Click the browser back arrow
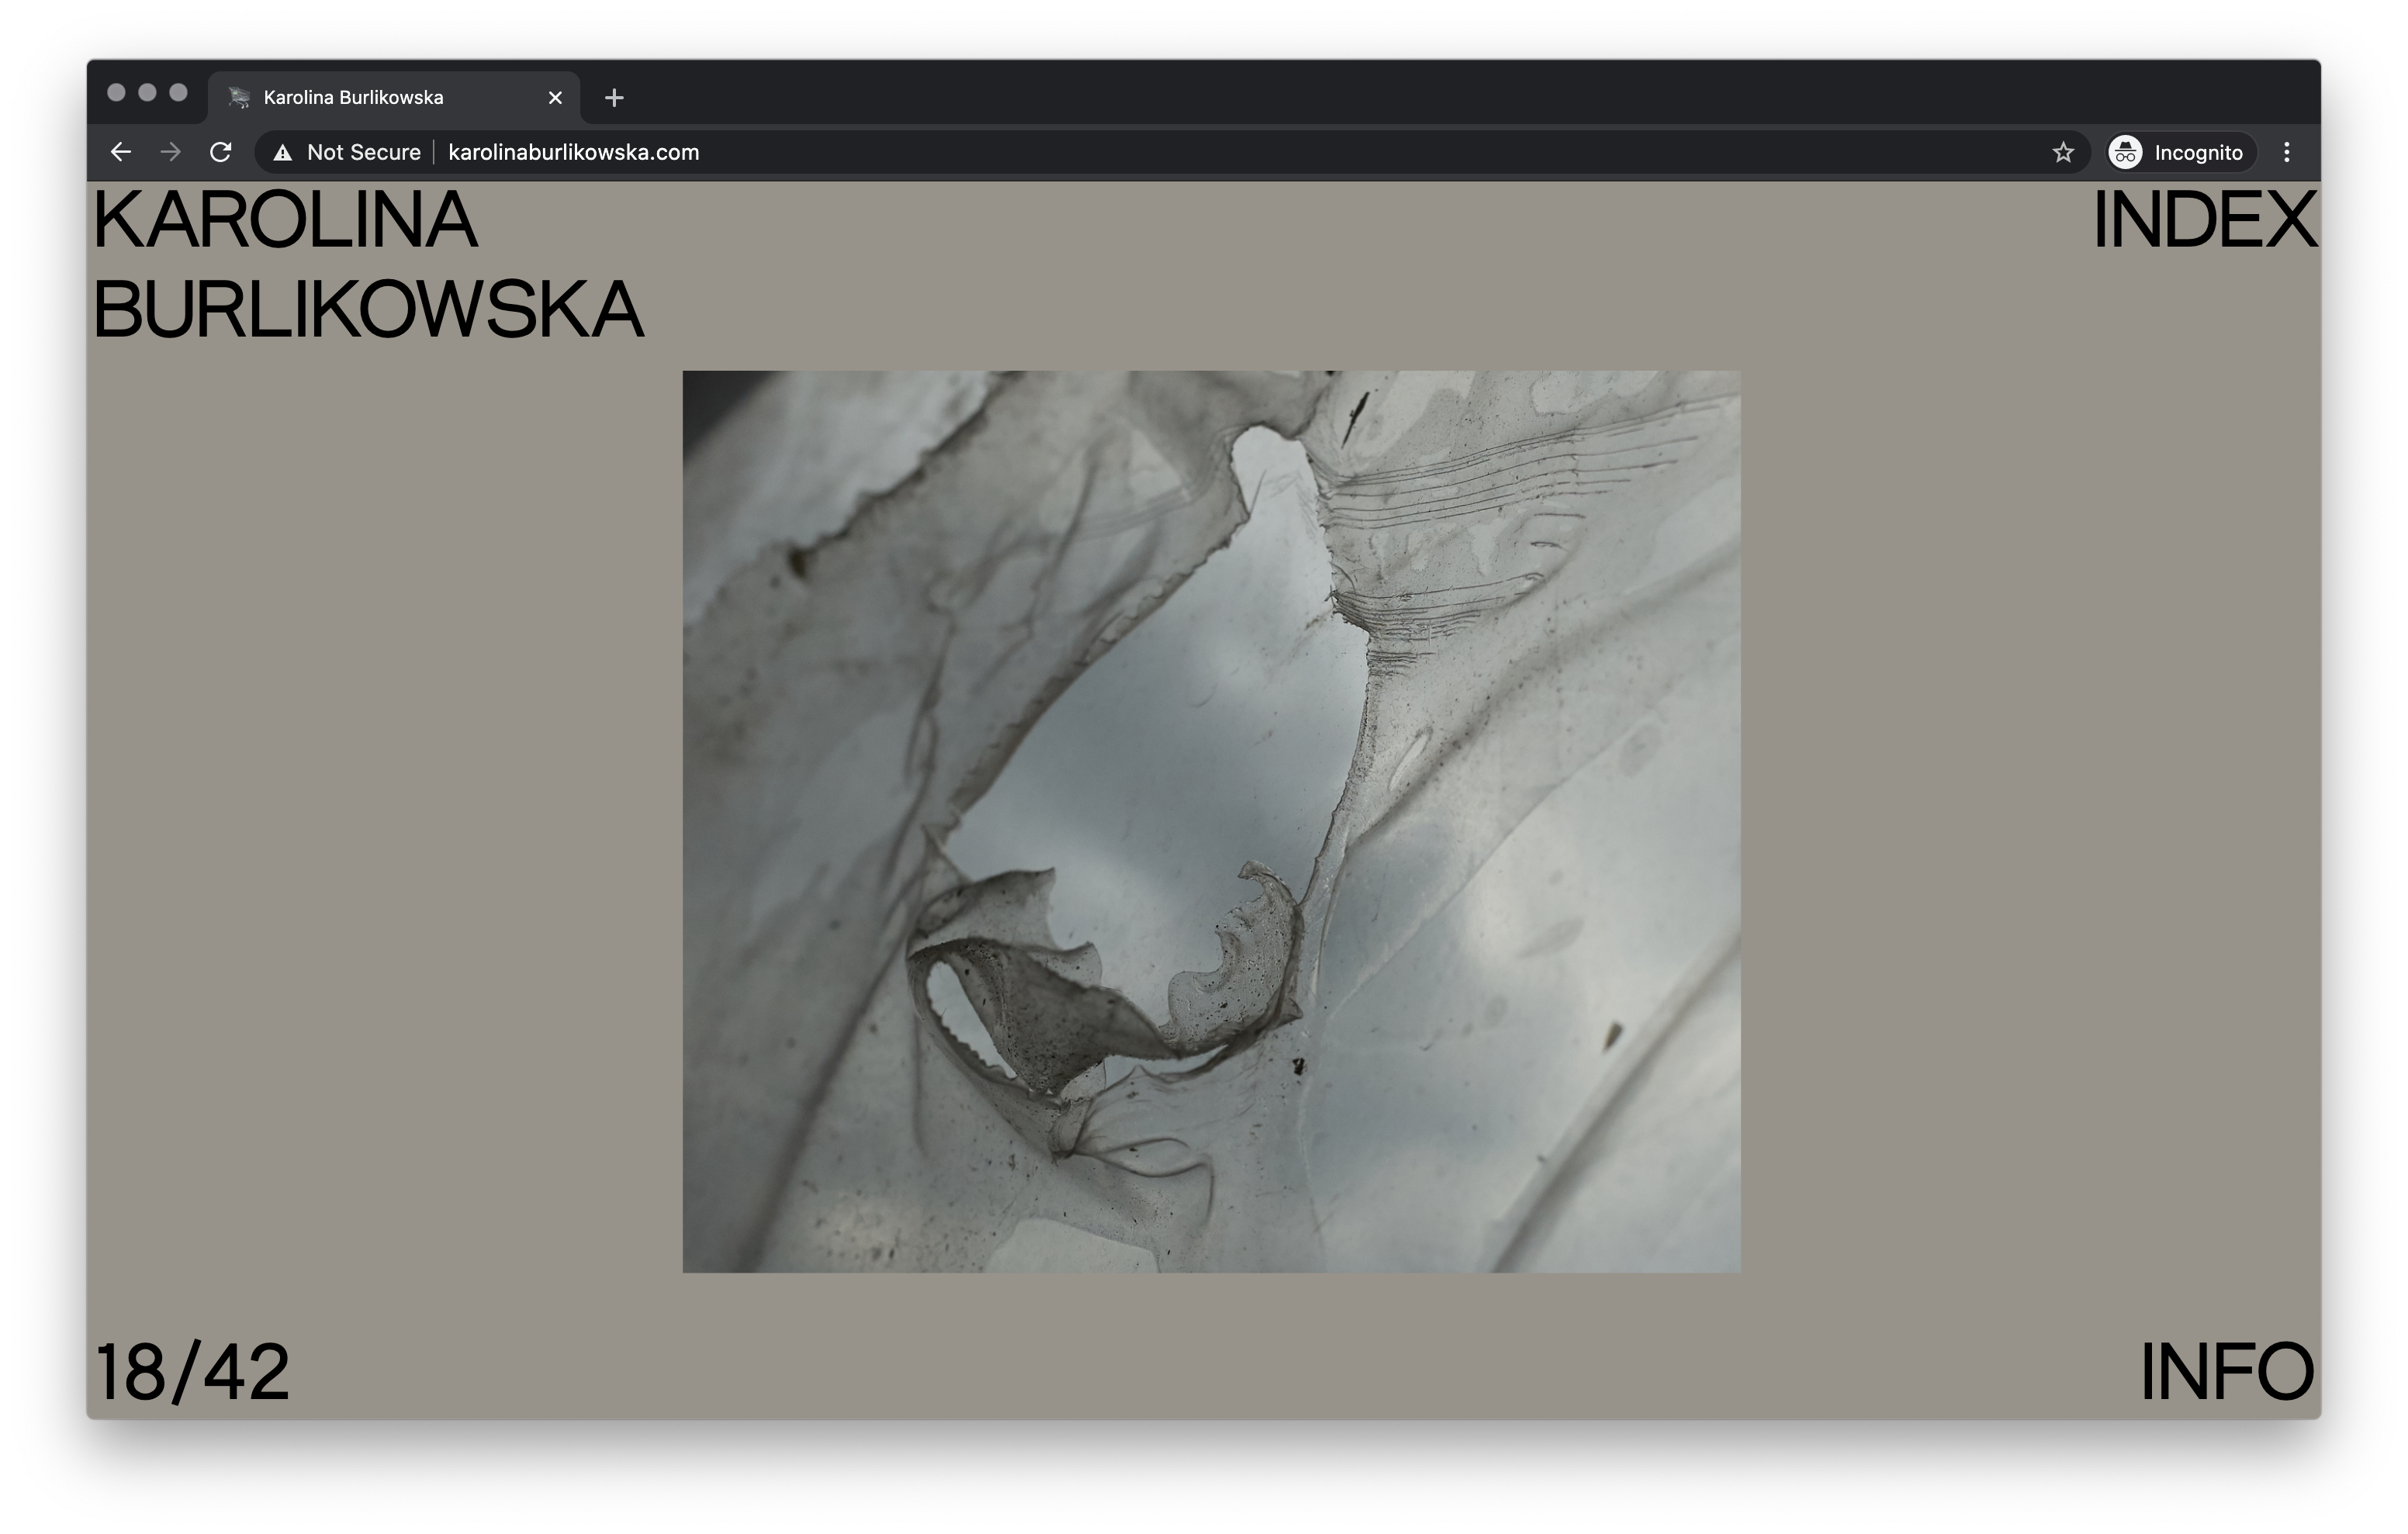This screenshot has width=2408, height=1534. (121, 152)
